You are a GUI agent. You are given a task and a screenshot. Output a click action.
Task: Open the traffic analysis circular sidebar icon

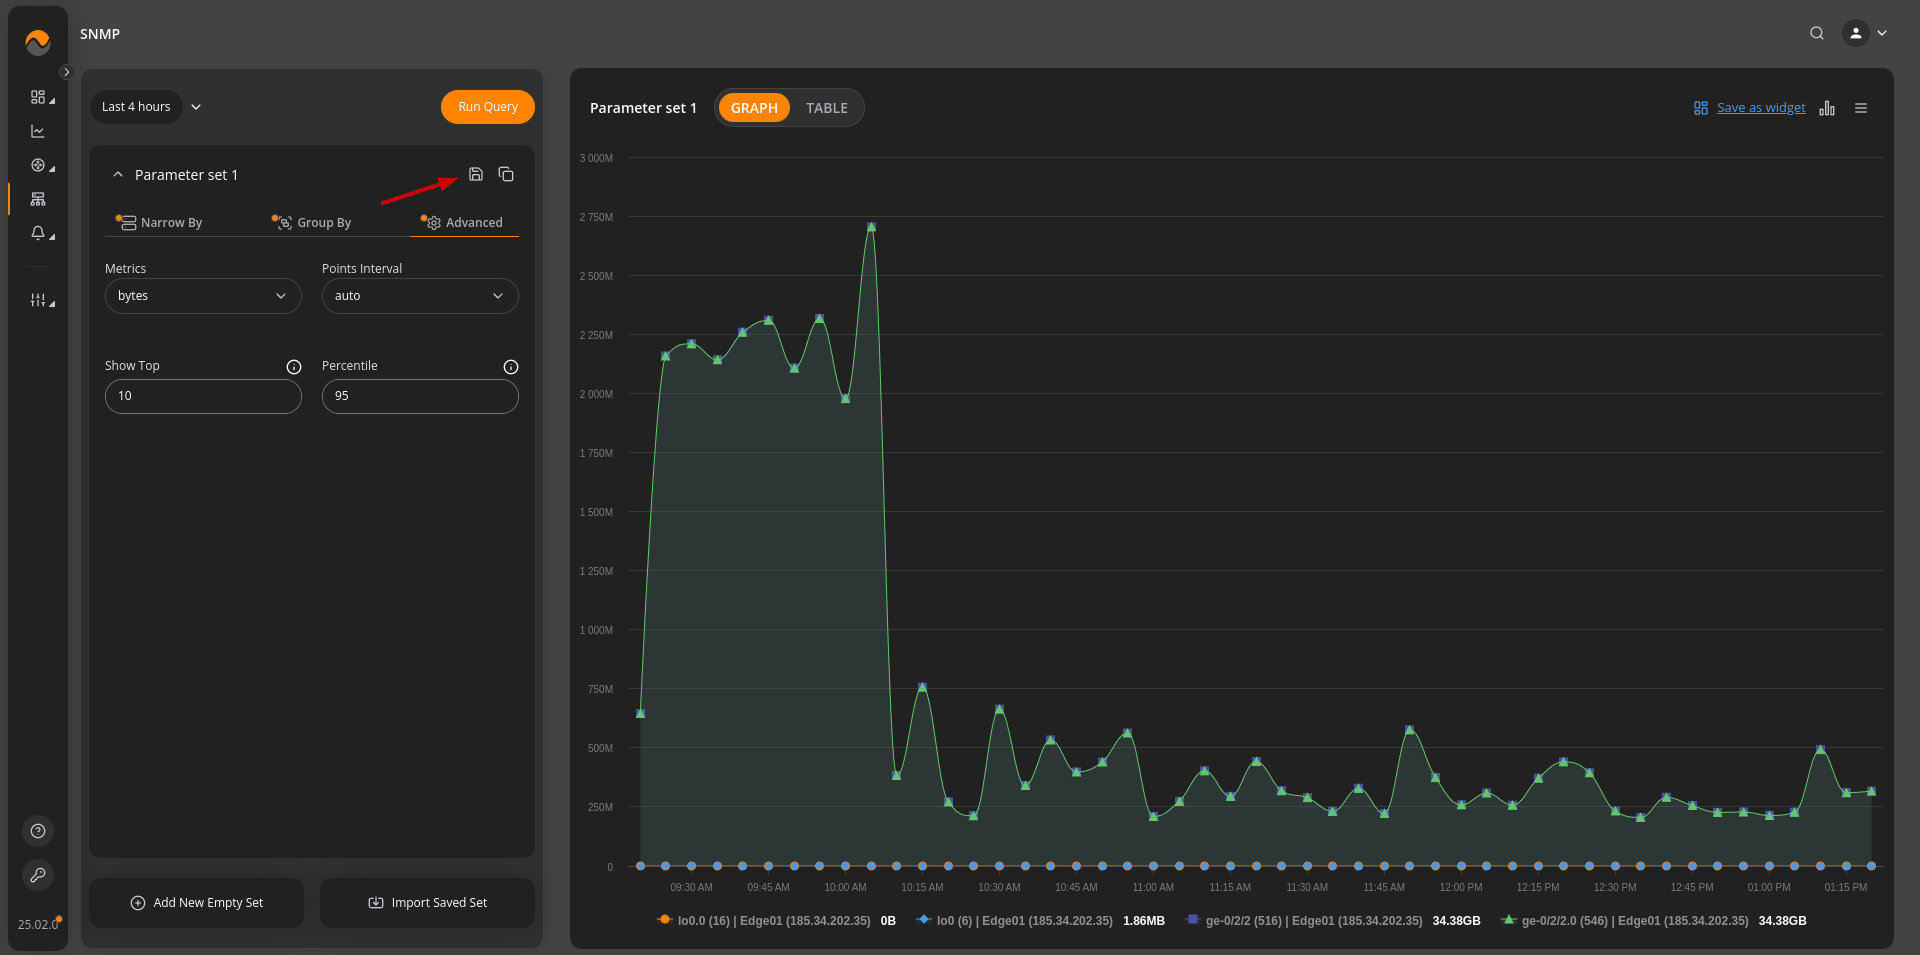click(x=38, y=165)
